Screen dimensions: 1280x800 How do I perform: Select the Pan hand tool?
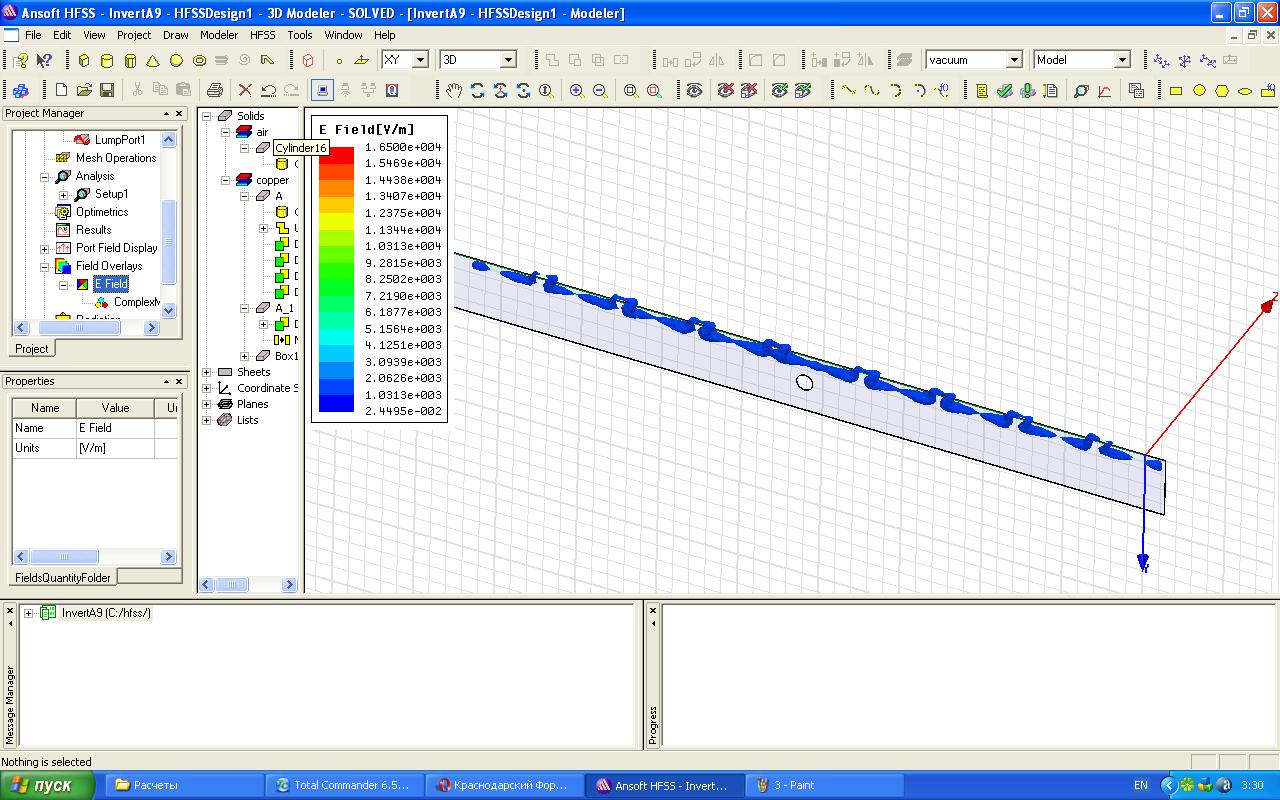454,91
